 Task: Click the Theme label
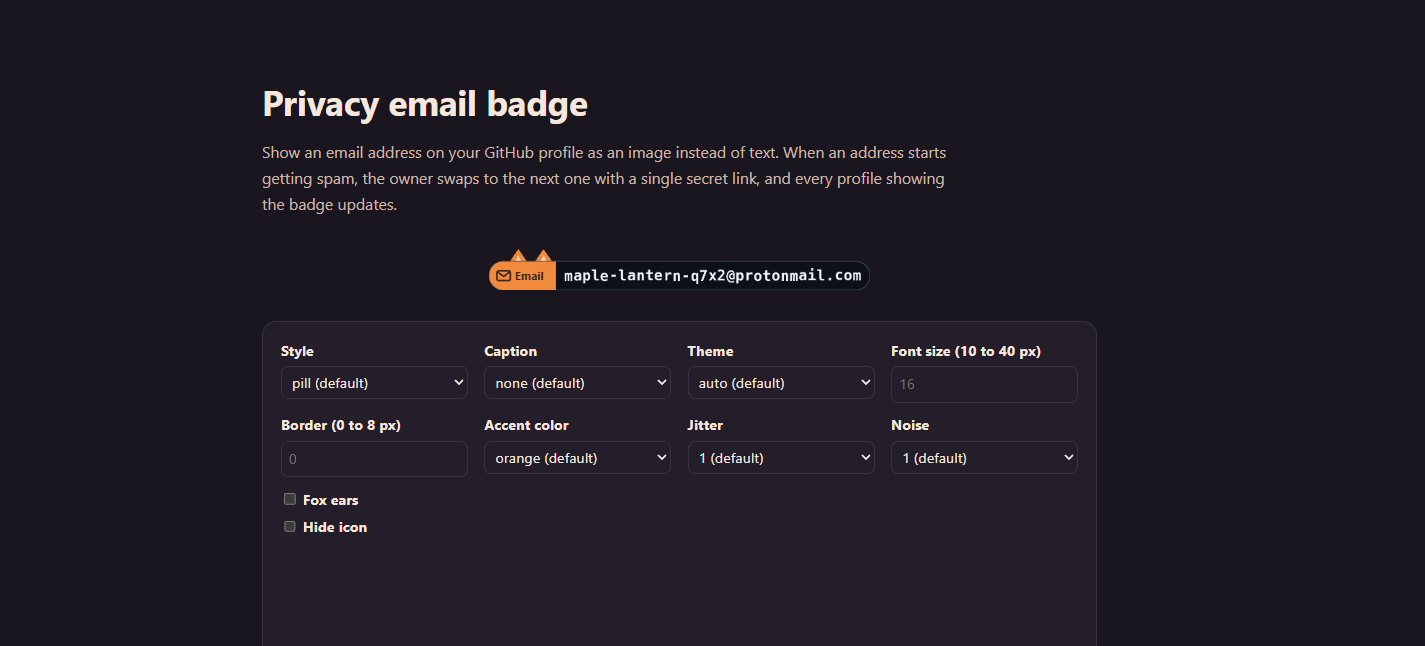(710, 351)
